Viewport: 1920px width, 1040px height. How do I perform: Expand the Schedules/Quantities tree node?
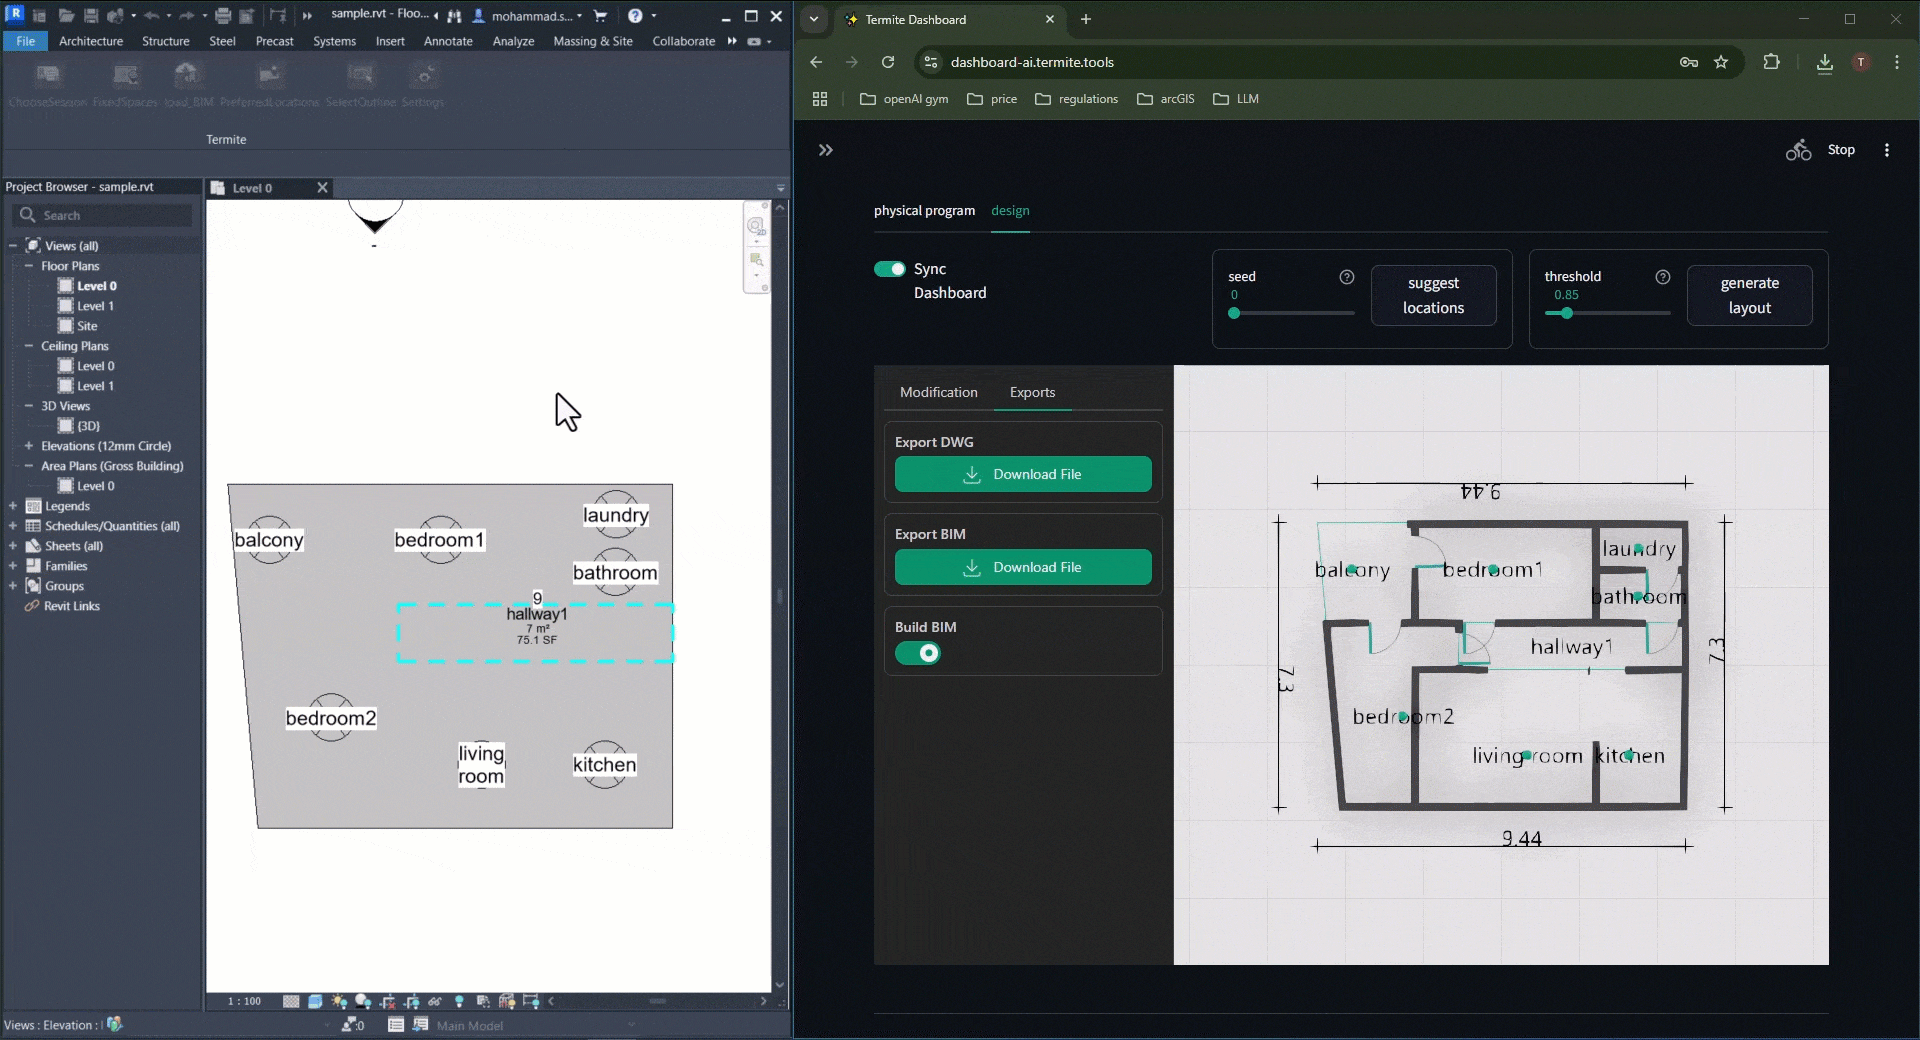(13, 526)
